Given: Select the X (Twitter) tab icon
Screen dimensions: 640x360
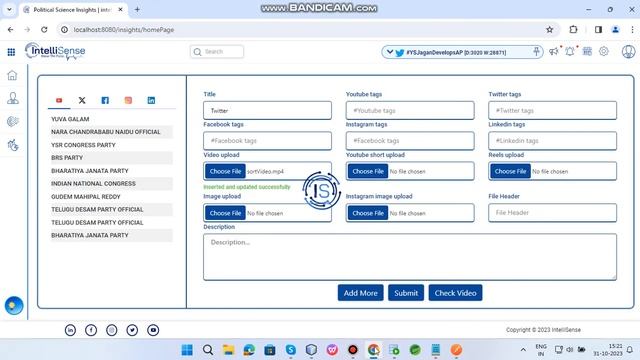Looking at the screenshot, I should tap(82, 100).
